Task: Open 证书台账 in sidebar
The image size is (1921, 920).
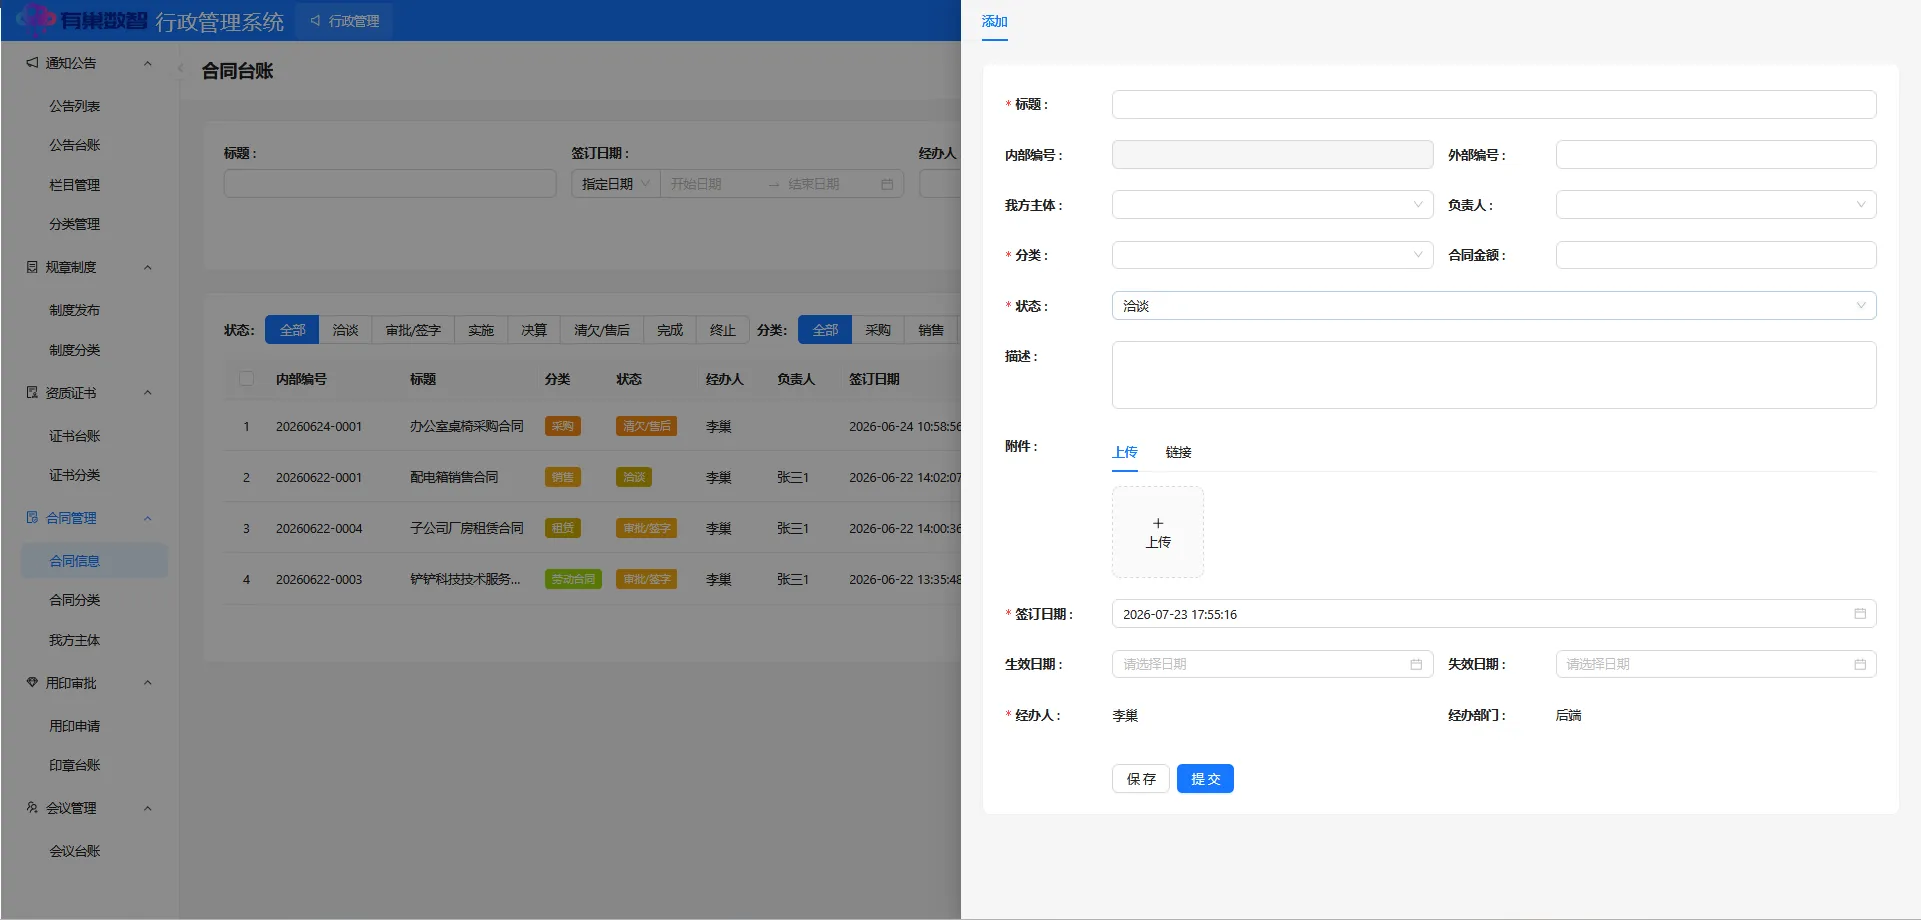Action: [75, 436]
